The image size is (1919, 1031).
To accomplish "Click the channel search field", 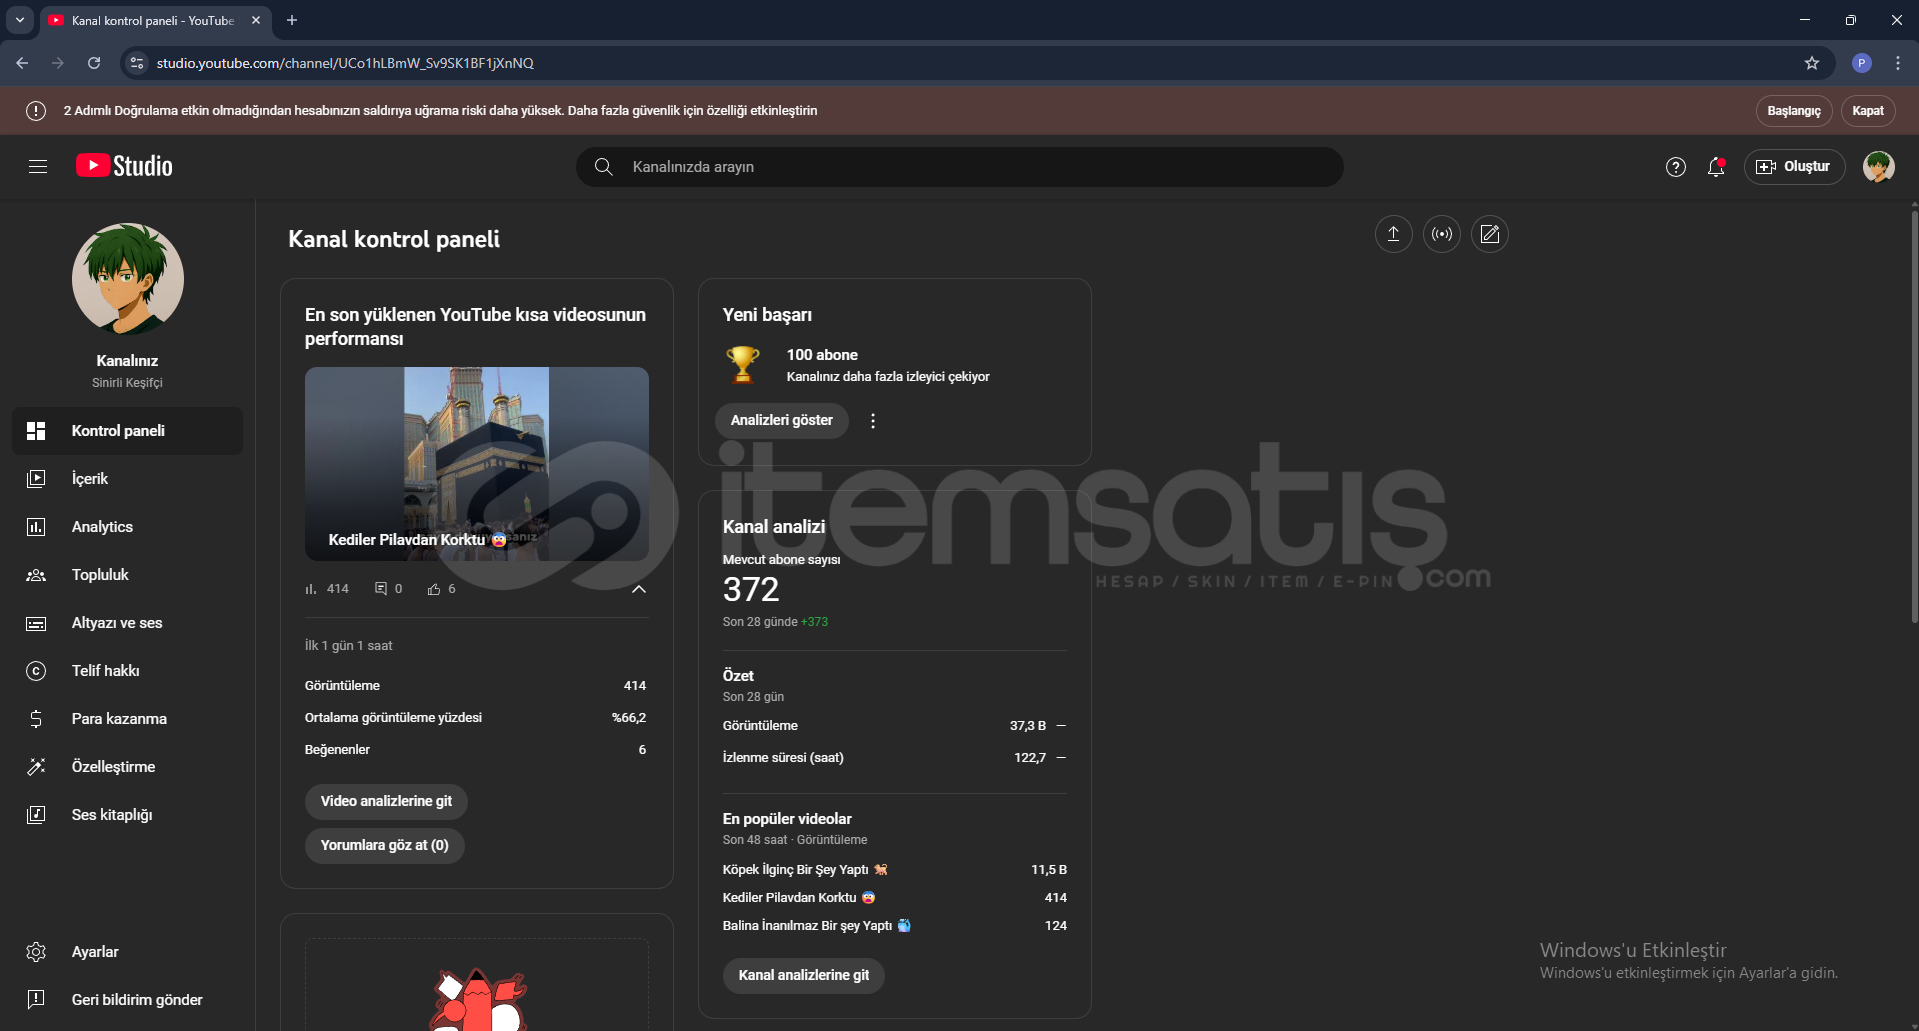I will pos(960,167).
